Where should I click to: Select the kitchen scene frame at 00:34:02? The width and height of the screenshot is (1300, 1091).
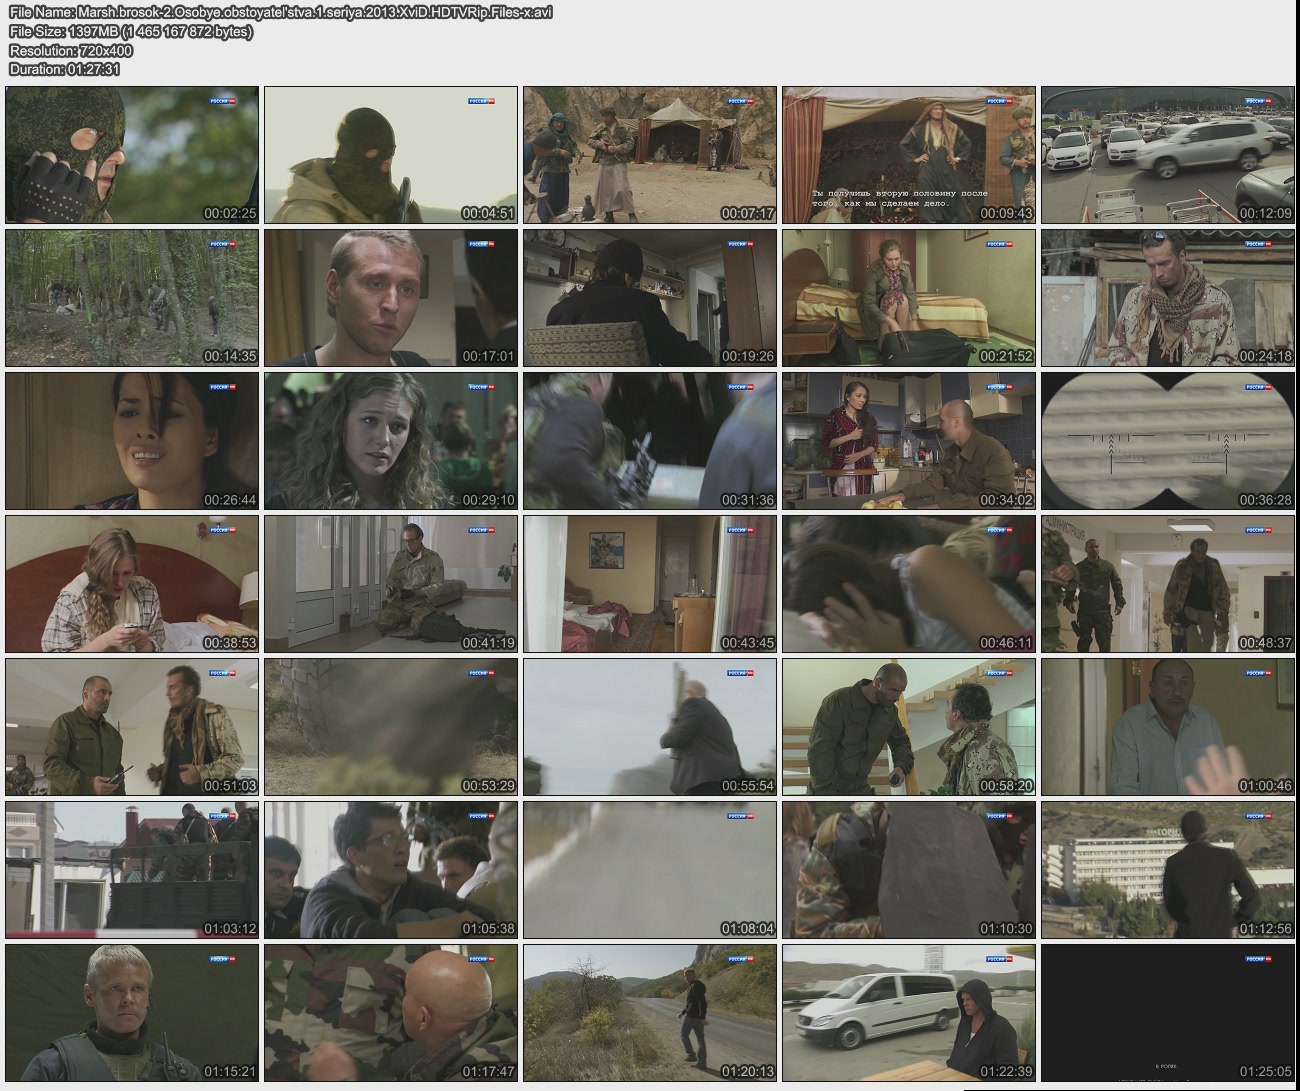(909, 441)
